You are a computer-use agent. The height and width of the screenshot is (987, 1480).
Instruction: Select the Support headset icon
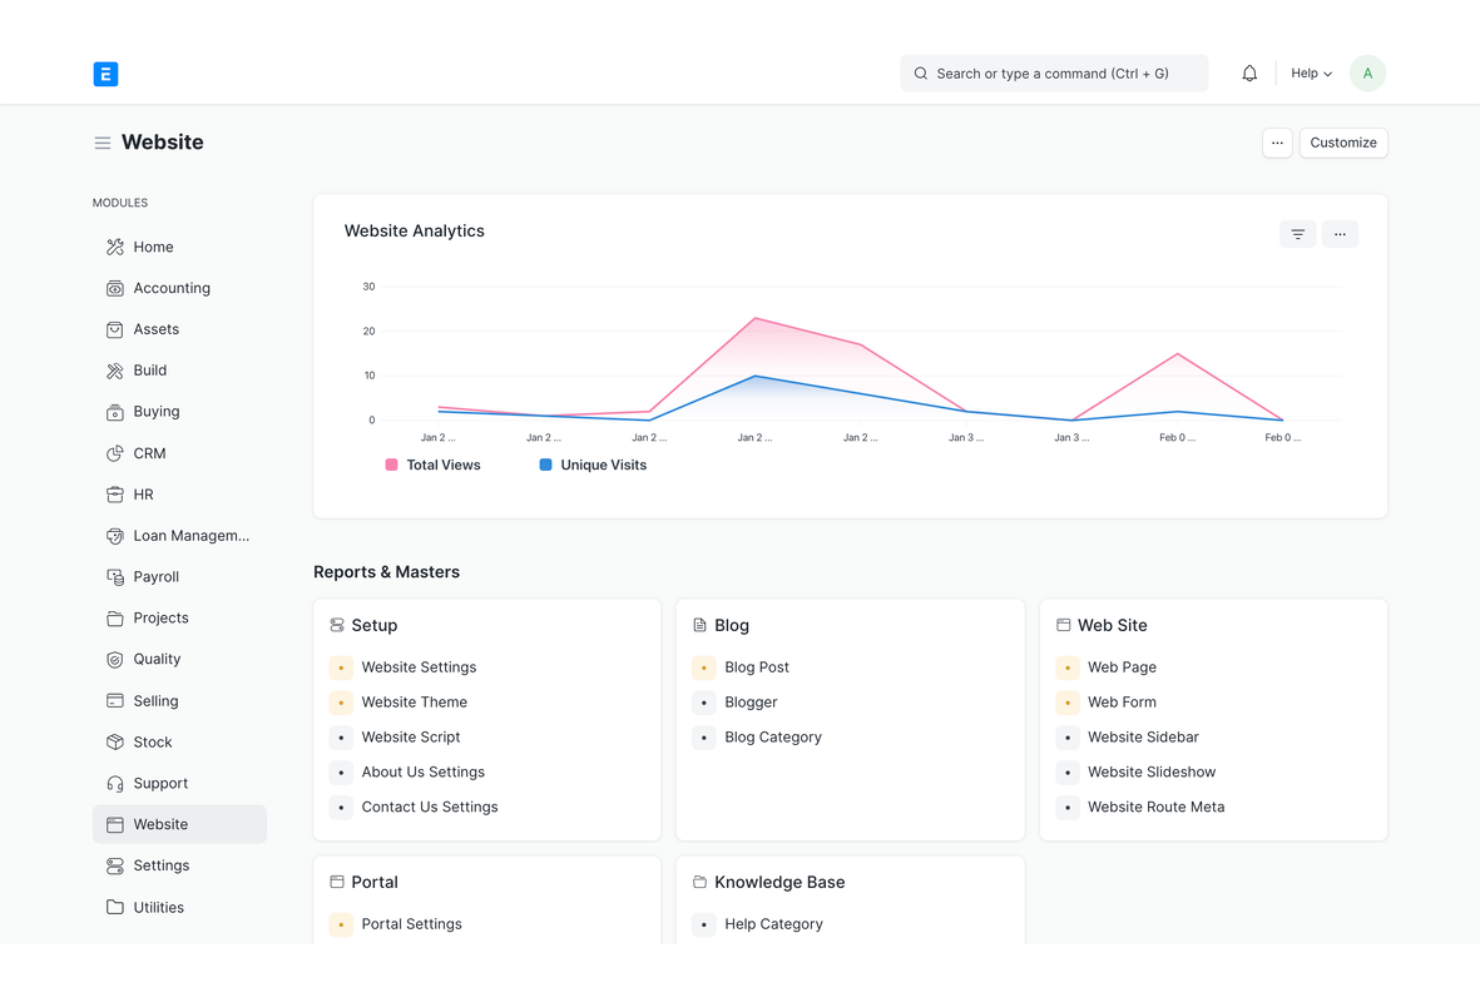tap(115, 783)
